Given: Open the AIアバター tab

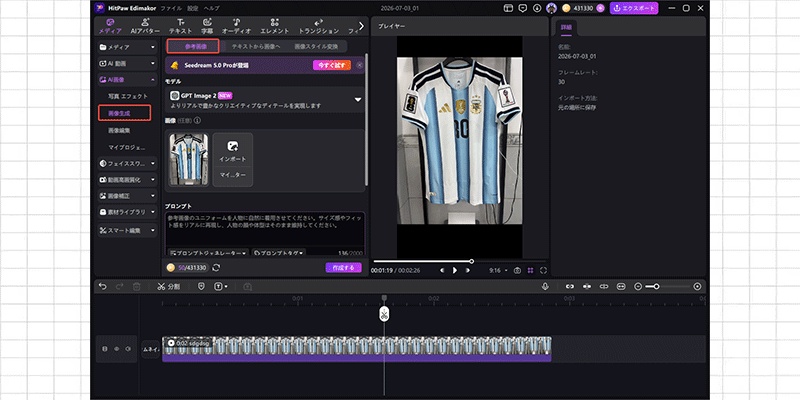Looking at the screenshot, I should [x=145, y=26].
